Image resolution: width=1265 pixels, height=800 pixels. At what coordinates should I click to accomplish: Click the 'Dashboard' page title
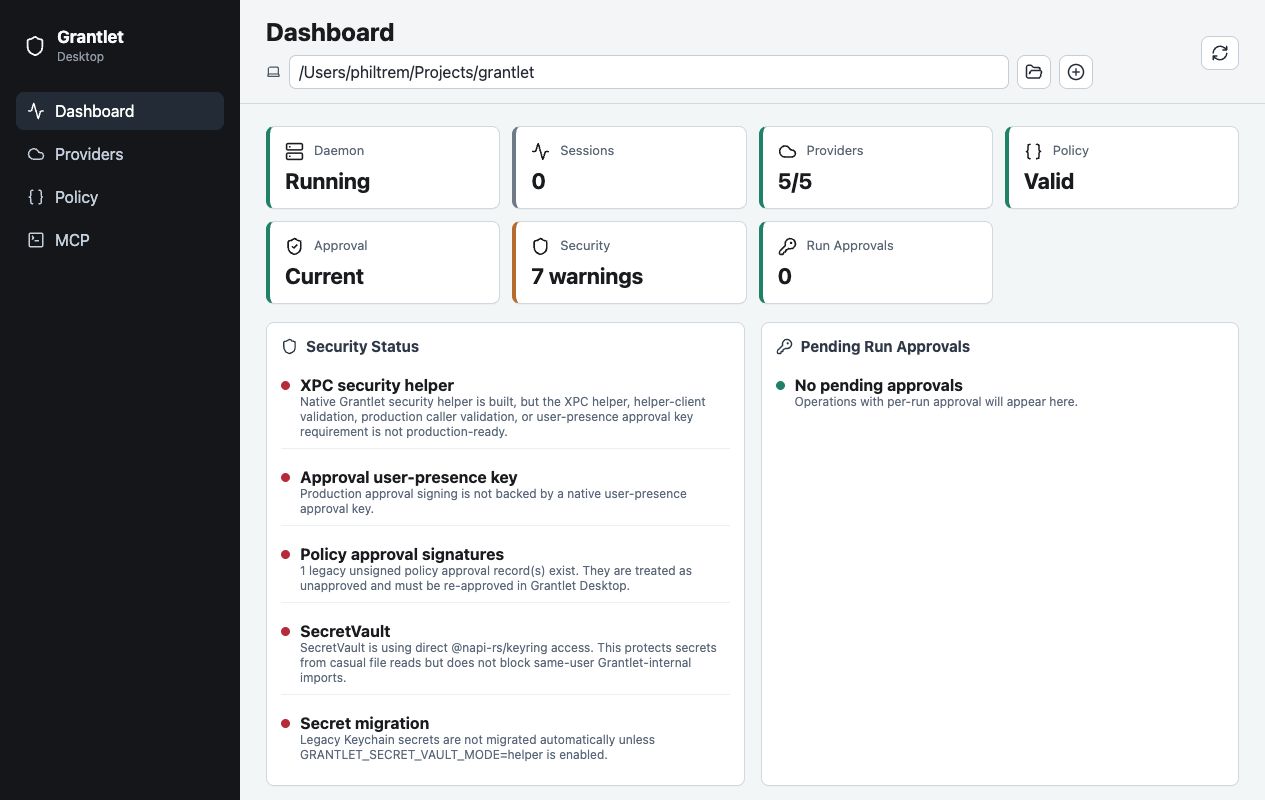pos(330,32)
